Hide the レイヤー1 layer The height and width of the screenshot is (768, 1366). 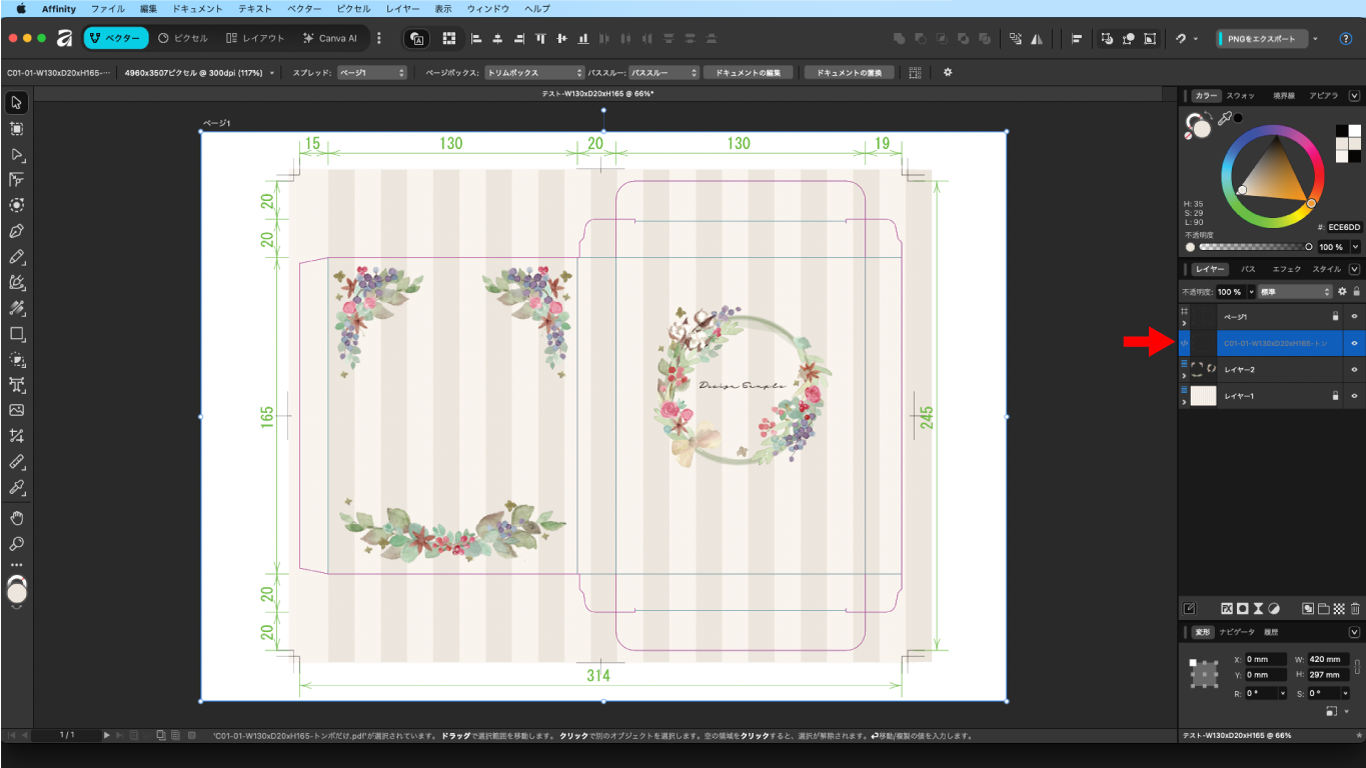(x=1355, y=396)
